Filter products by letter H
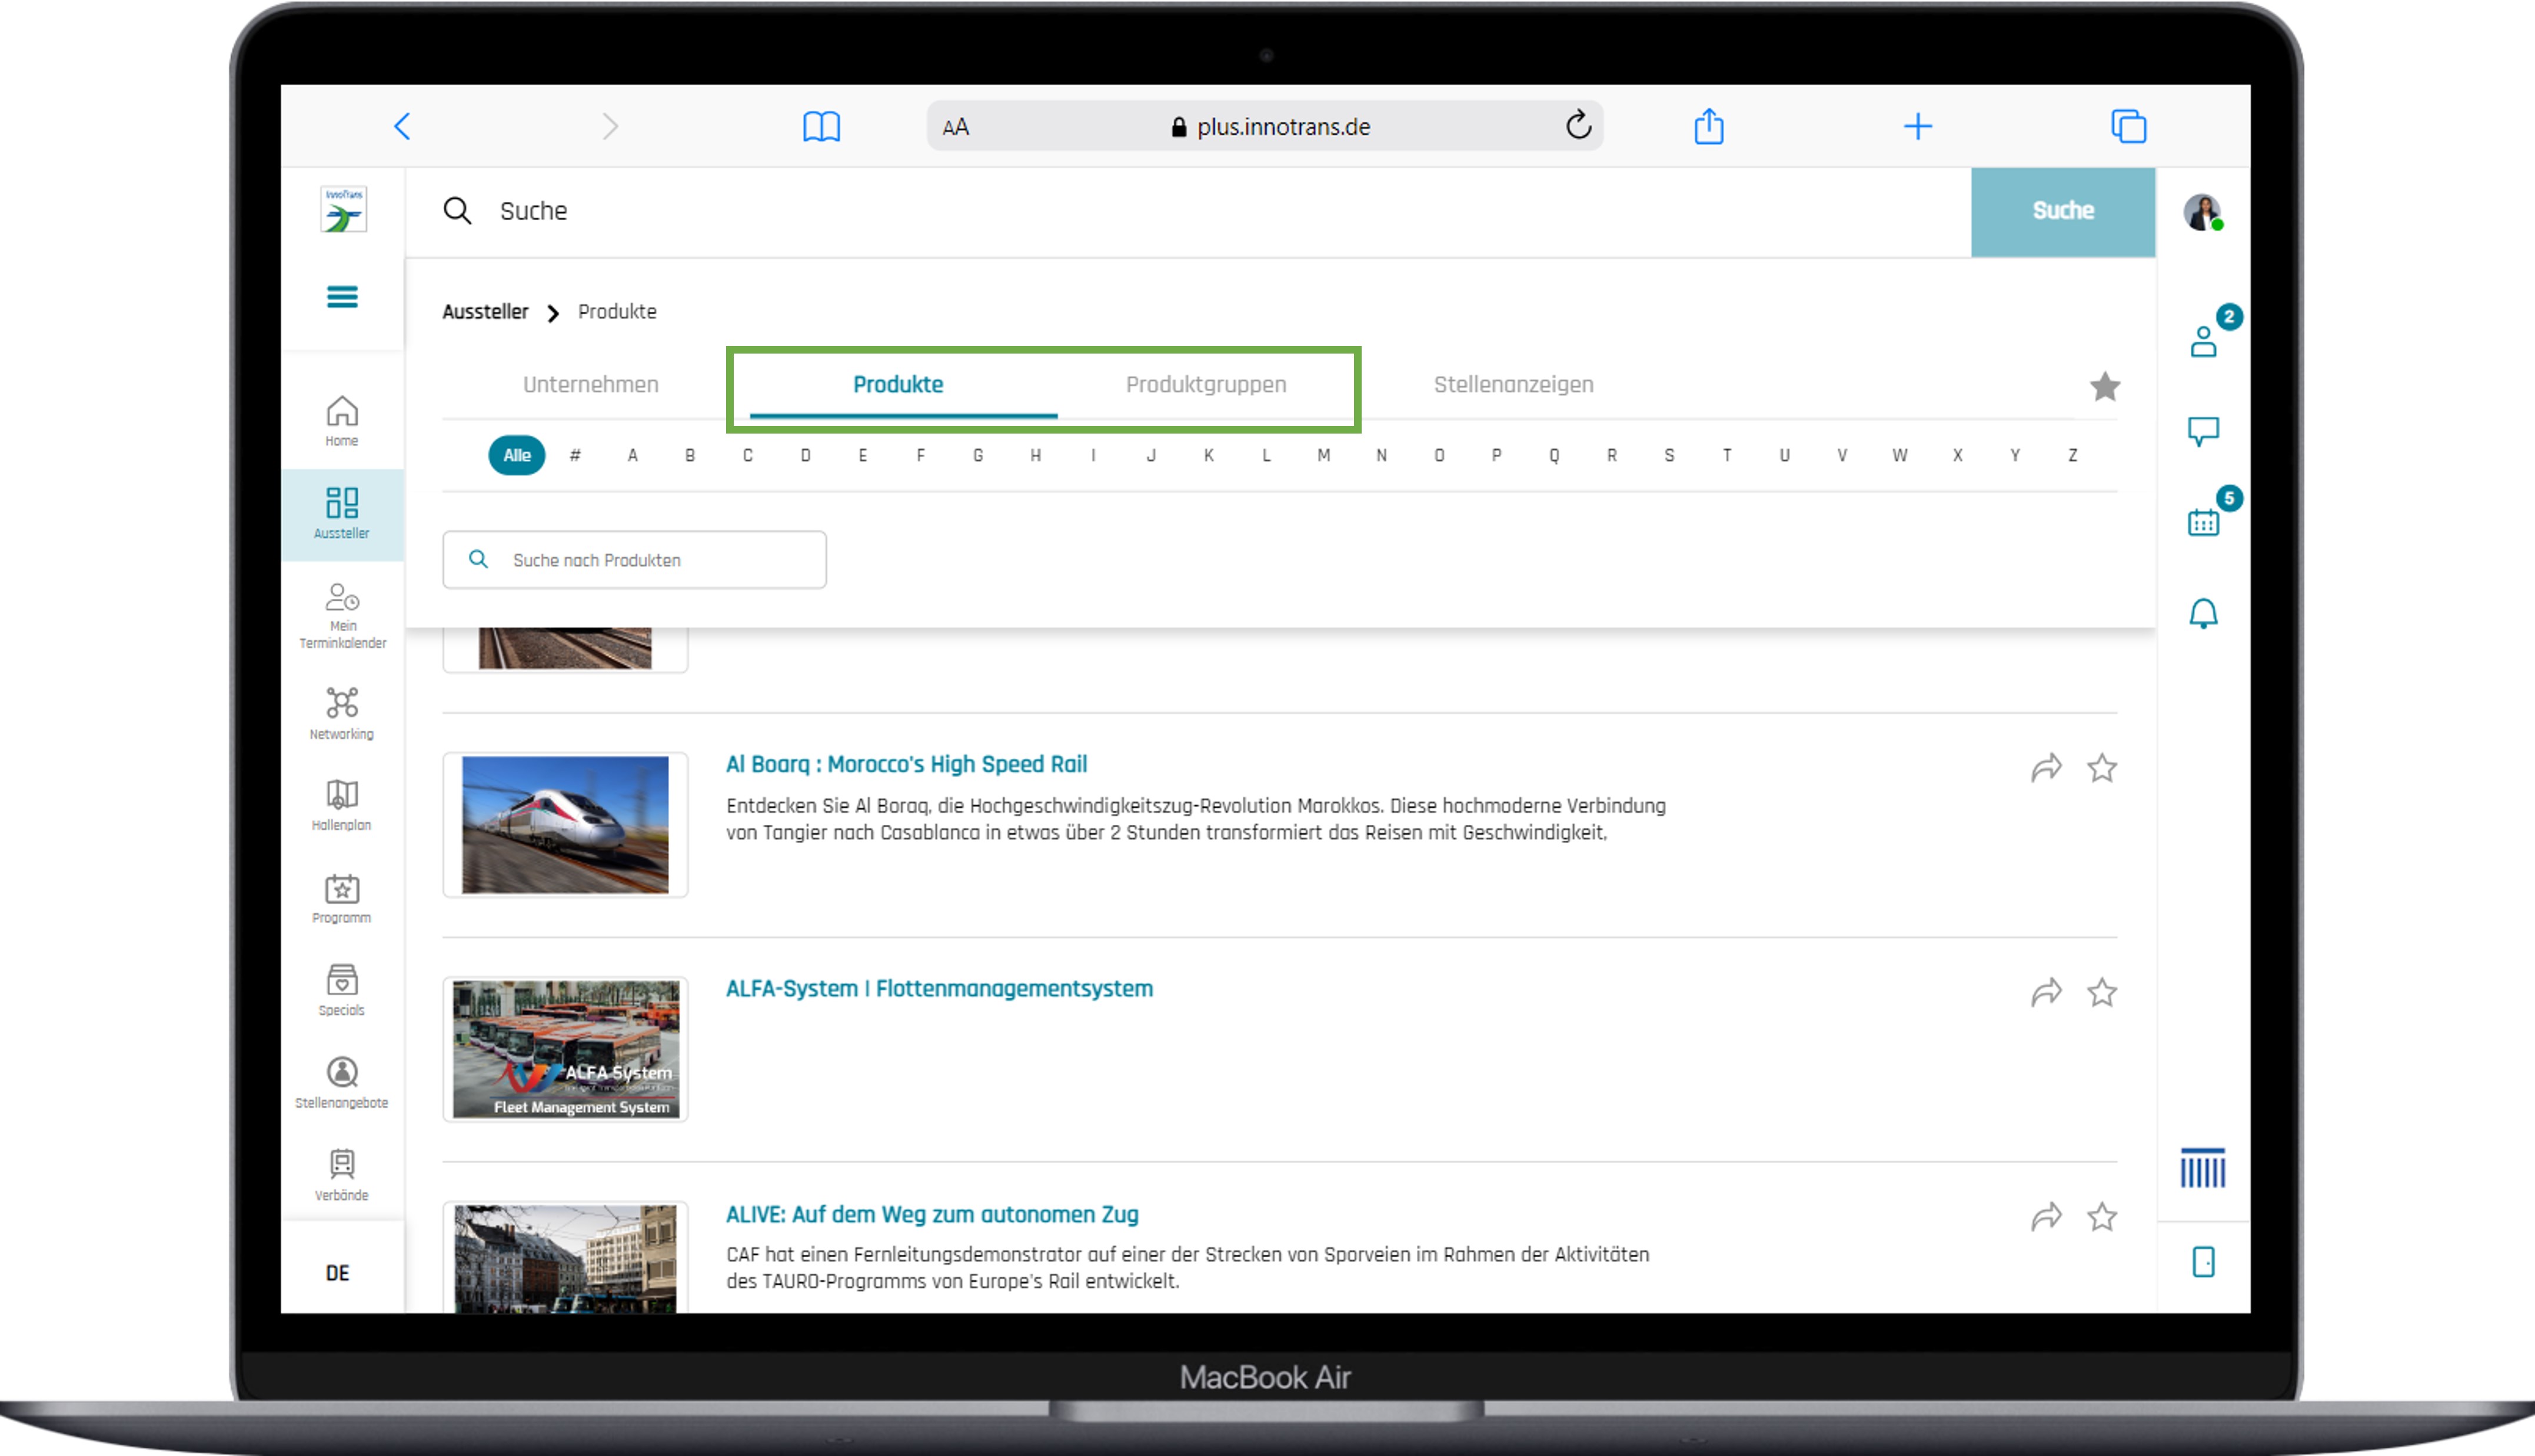 tap(1035, 455)
